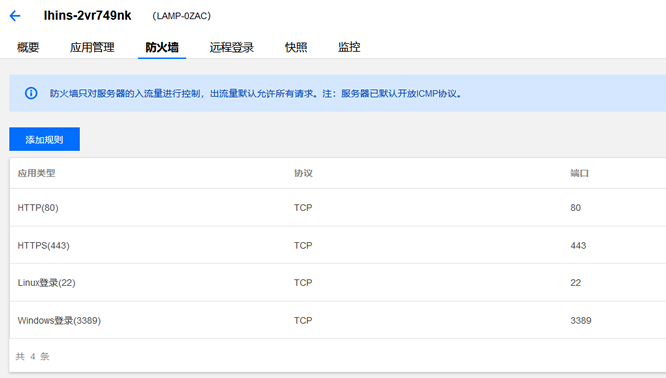Select the HTTPS(443) row label
The image size is (666, 378).
(43, 245)
